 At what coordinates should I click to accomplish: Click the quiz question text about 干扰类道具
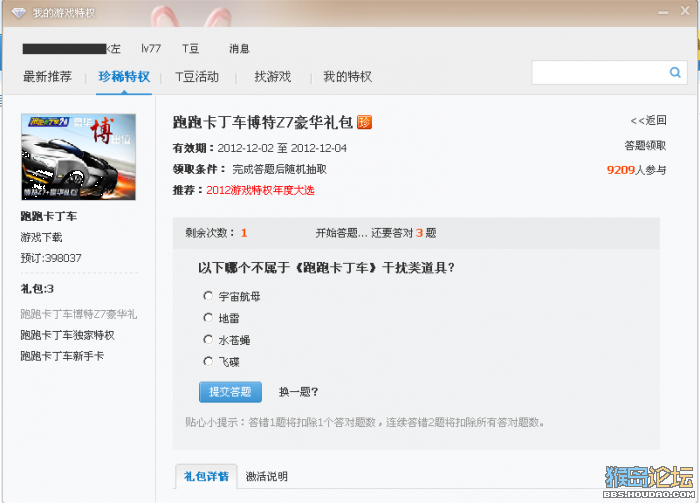326,268
